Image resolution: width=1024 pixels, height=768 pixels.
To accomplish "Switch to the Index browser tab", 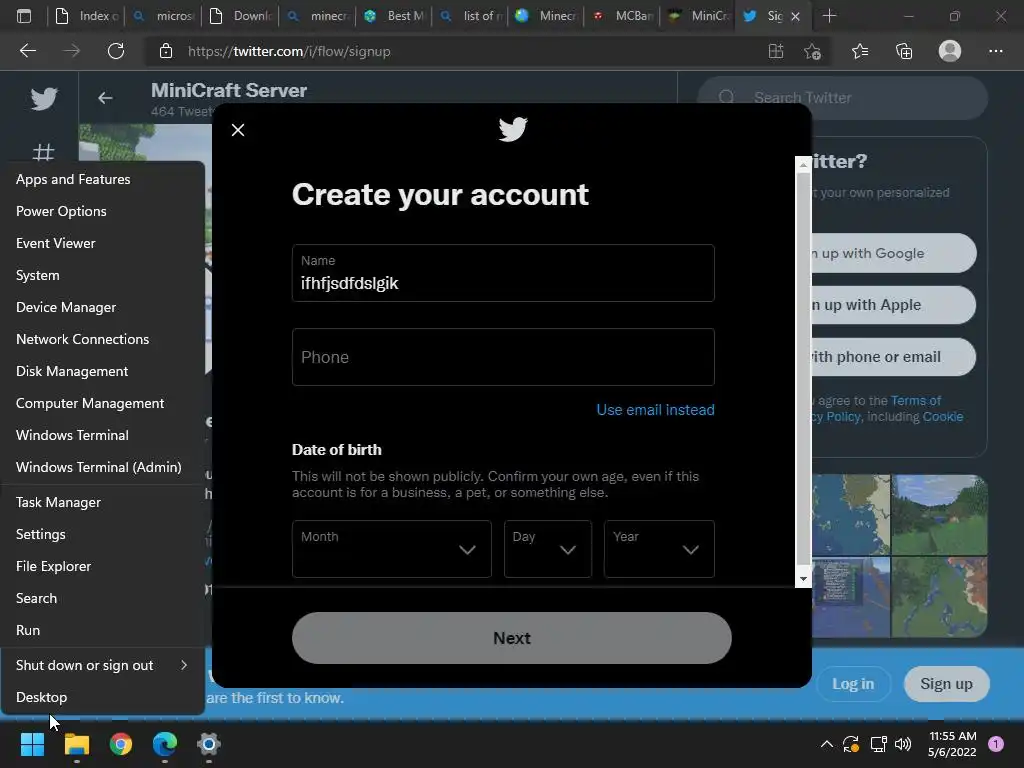I will pos(87,16).
